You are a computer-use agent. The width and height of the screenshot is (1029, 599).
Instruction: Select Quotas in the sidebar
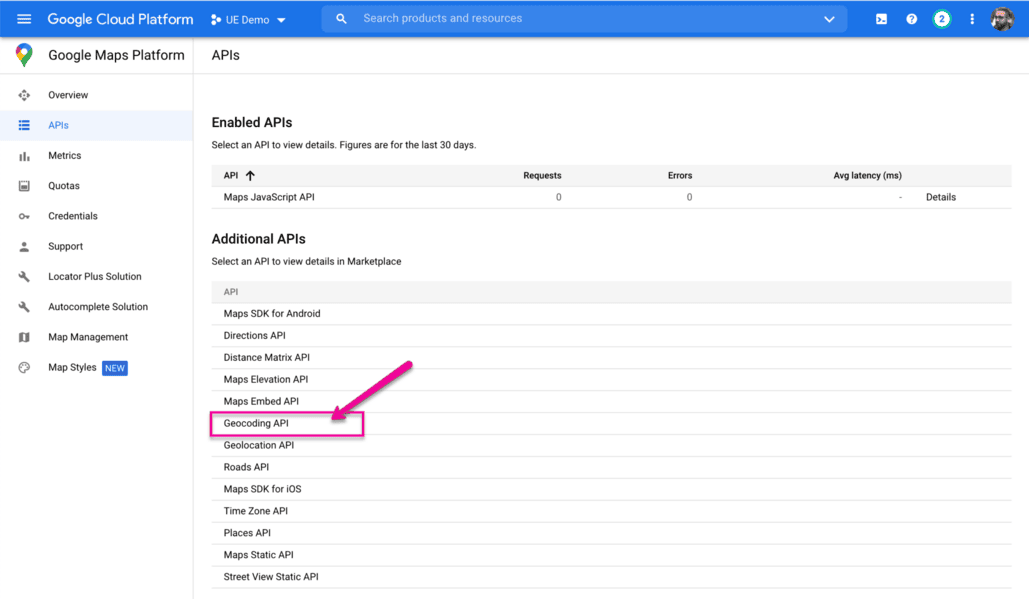pos(64,186)
